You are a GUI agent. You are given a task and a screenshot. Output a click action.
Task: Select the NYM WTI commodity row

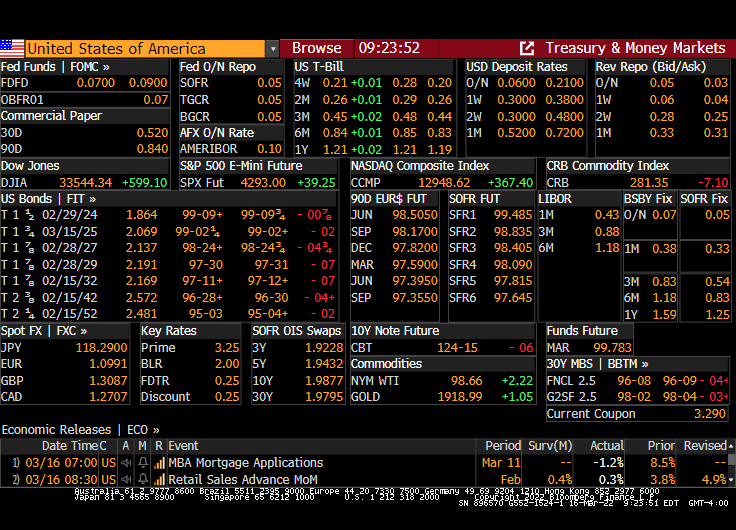[x=443, y=381]
